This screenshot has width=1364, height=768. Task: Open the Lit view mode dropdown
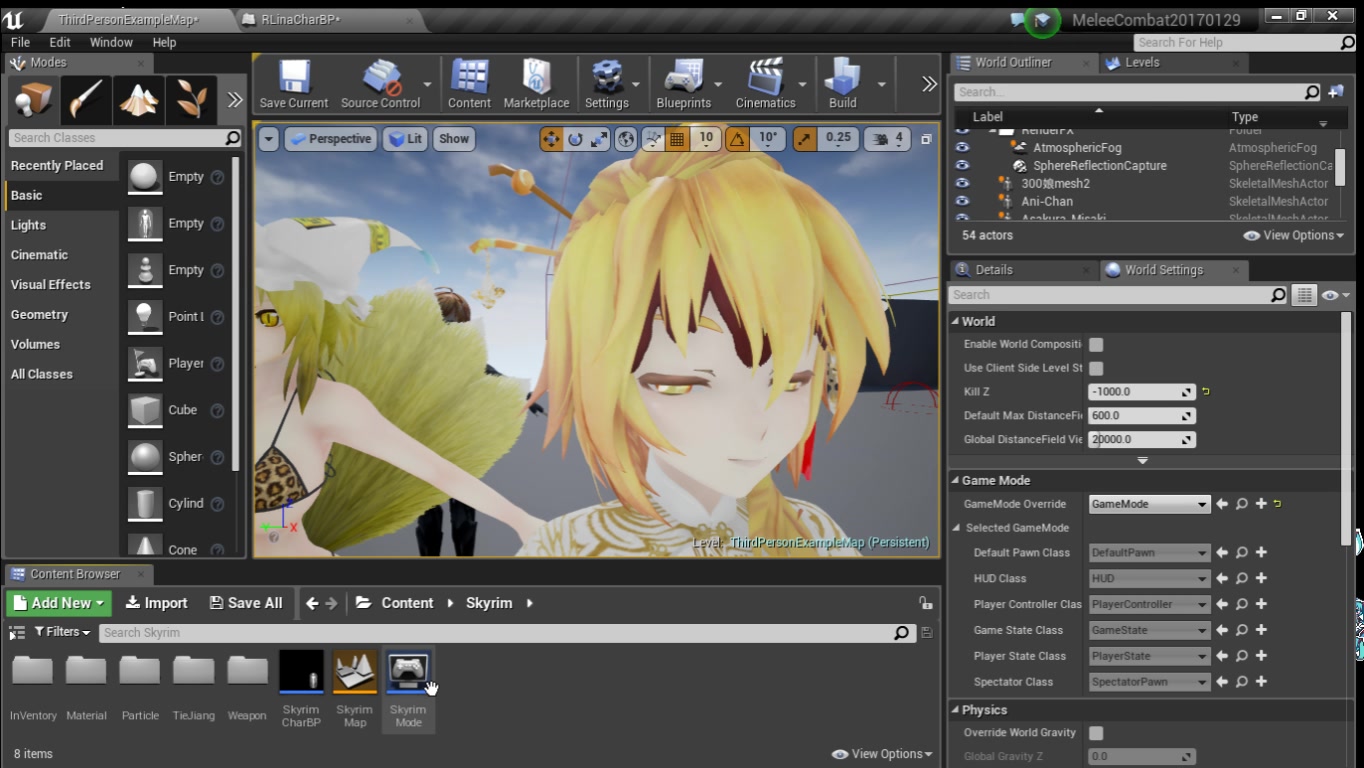pyautogui.click(x=406, y=139)
